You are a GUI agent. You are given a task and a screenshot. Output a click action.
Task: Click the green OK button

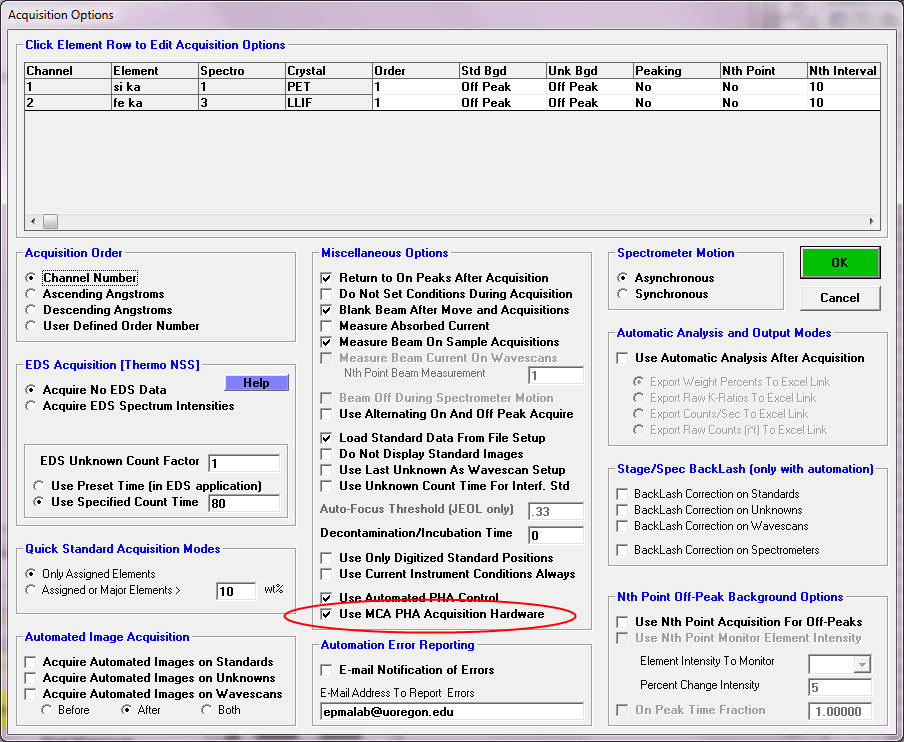coord(839,263)
